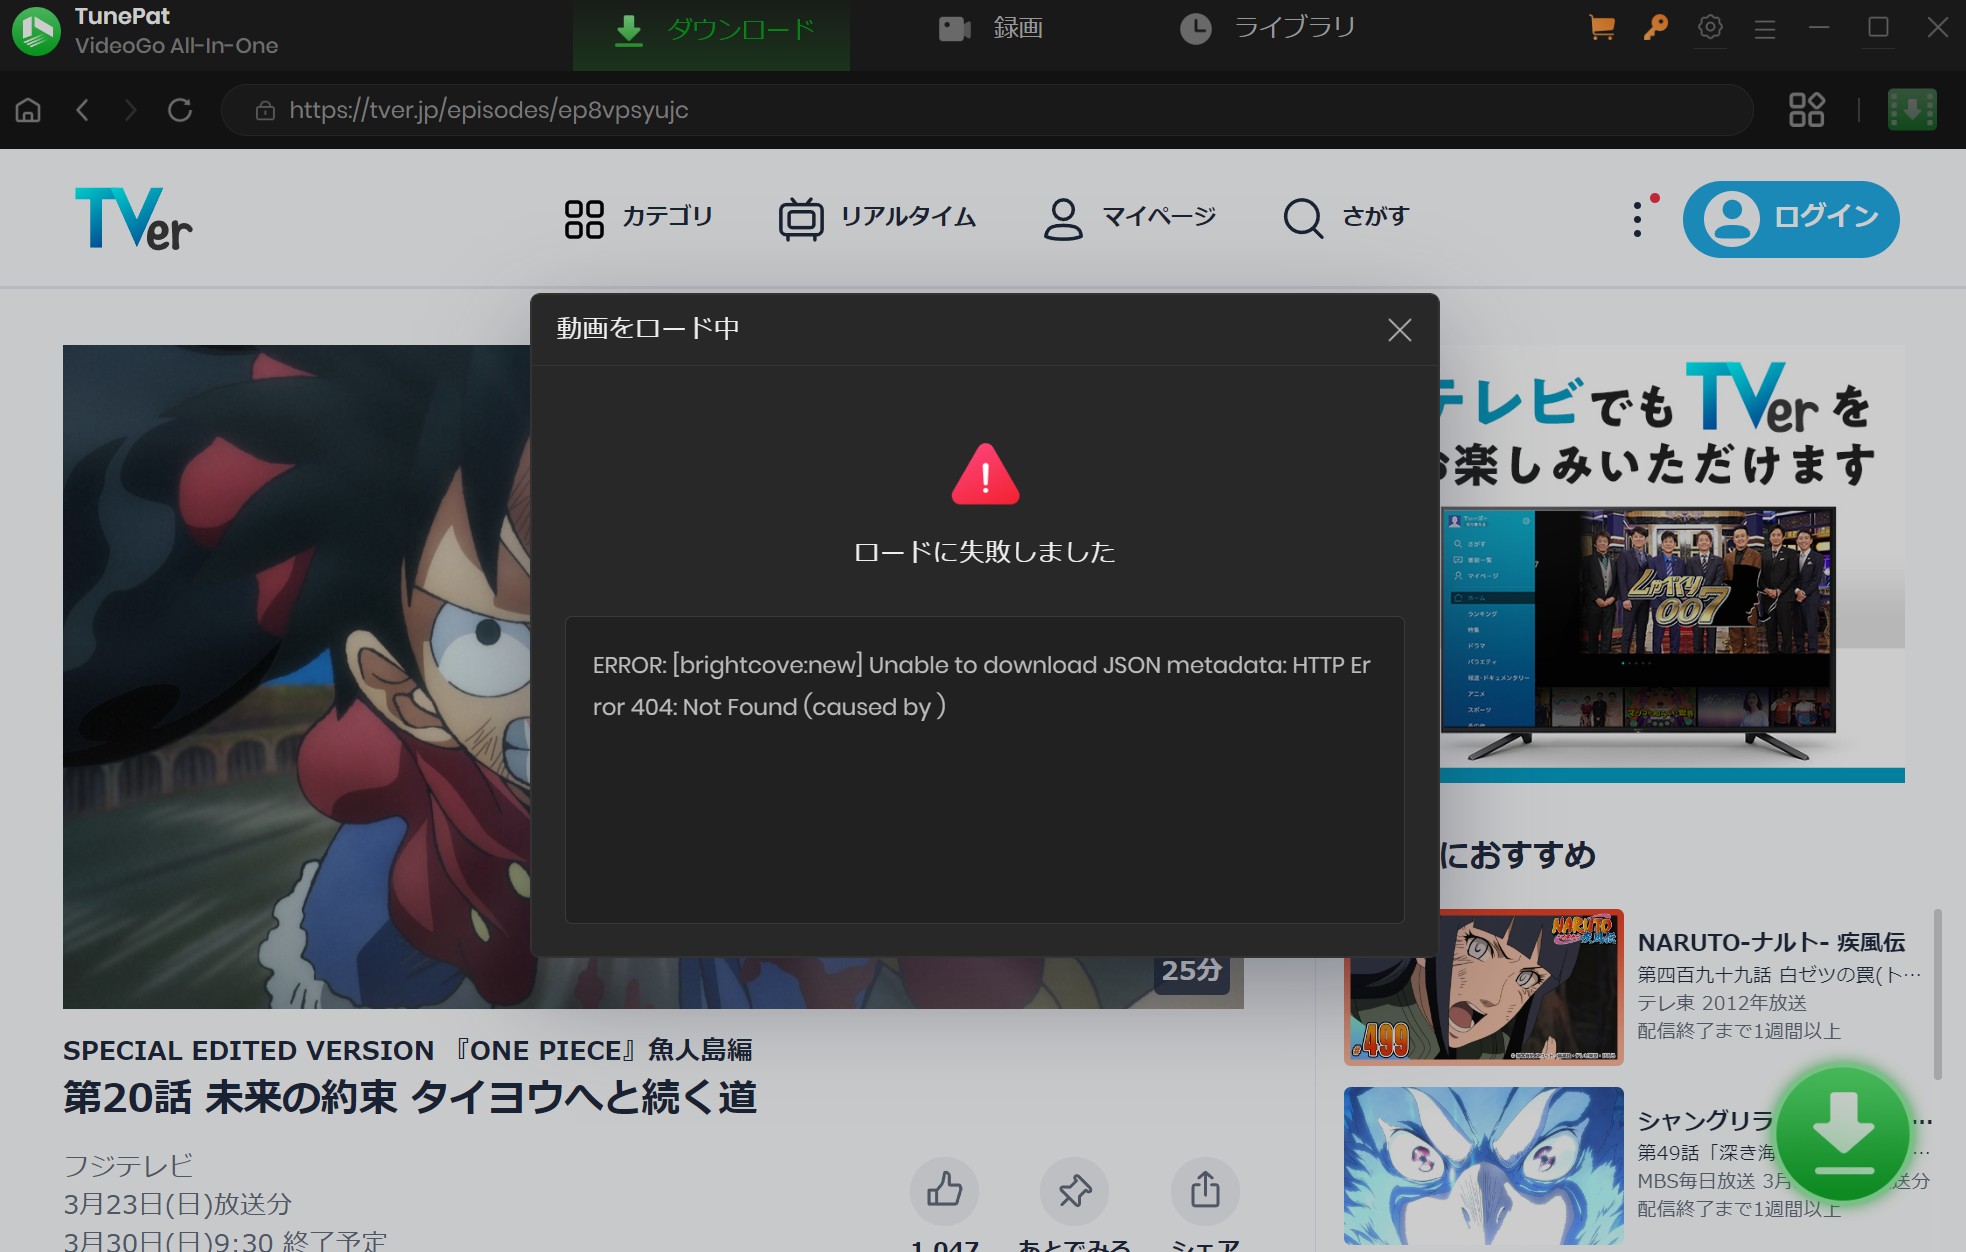Open the shopping cart icon
This screenshot has height=1252, width=1966.
pyautogui.click(x=1602, y=28)
